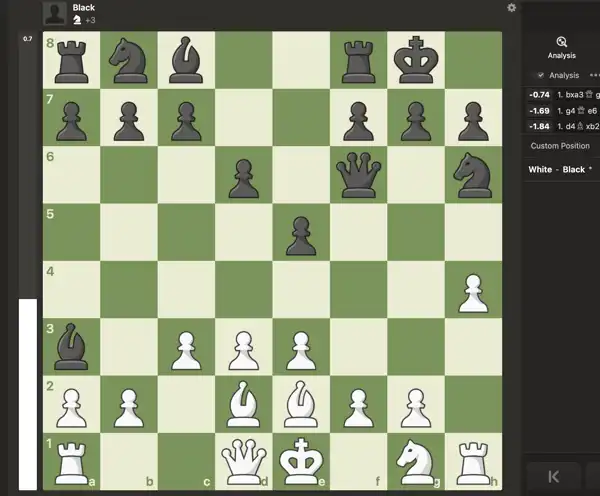Click the White - Black players header
This screenshot has height=496, width=600.
(x=557, y=170)
